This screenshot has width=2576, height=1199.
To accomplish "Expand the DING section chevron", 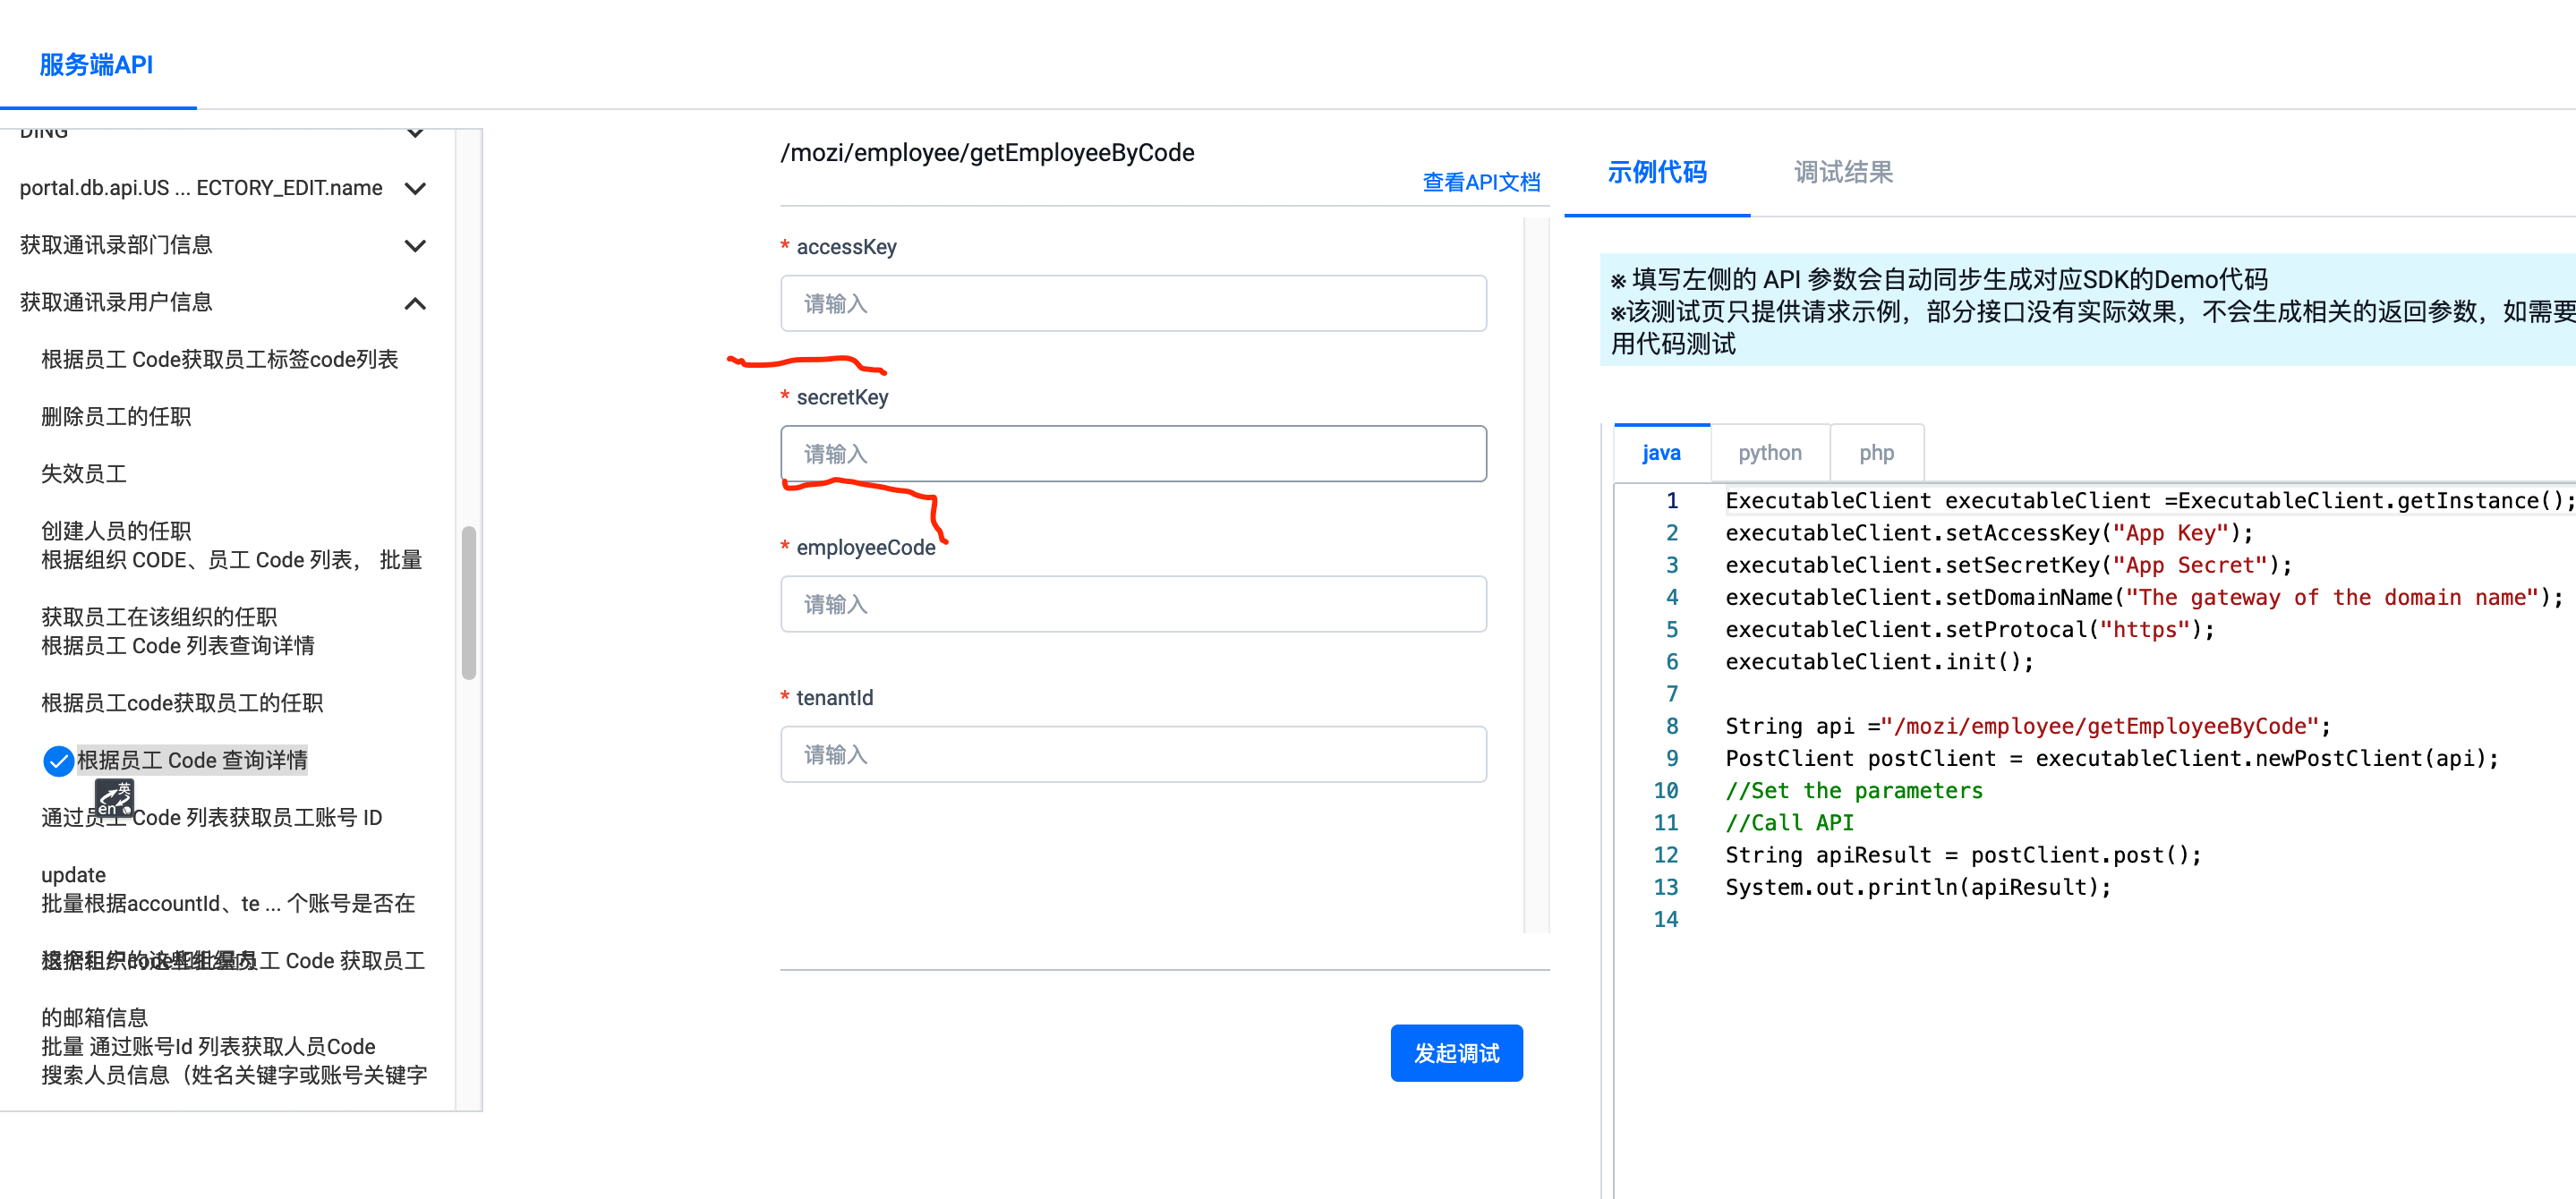I will (x=415, y=133).
